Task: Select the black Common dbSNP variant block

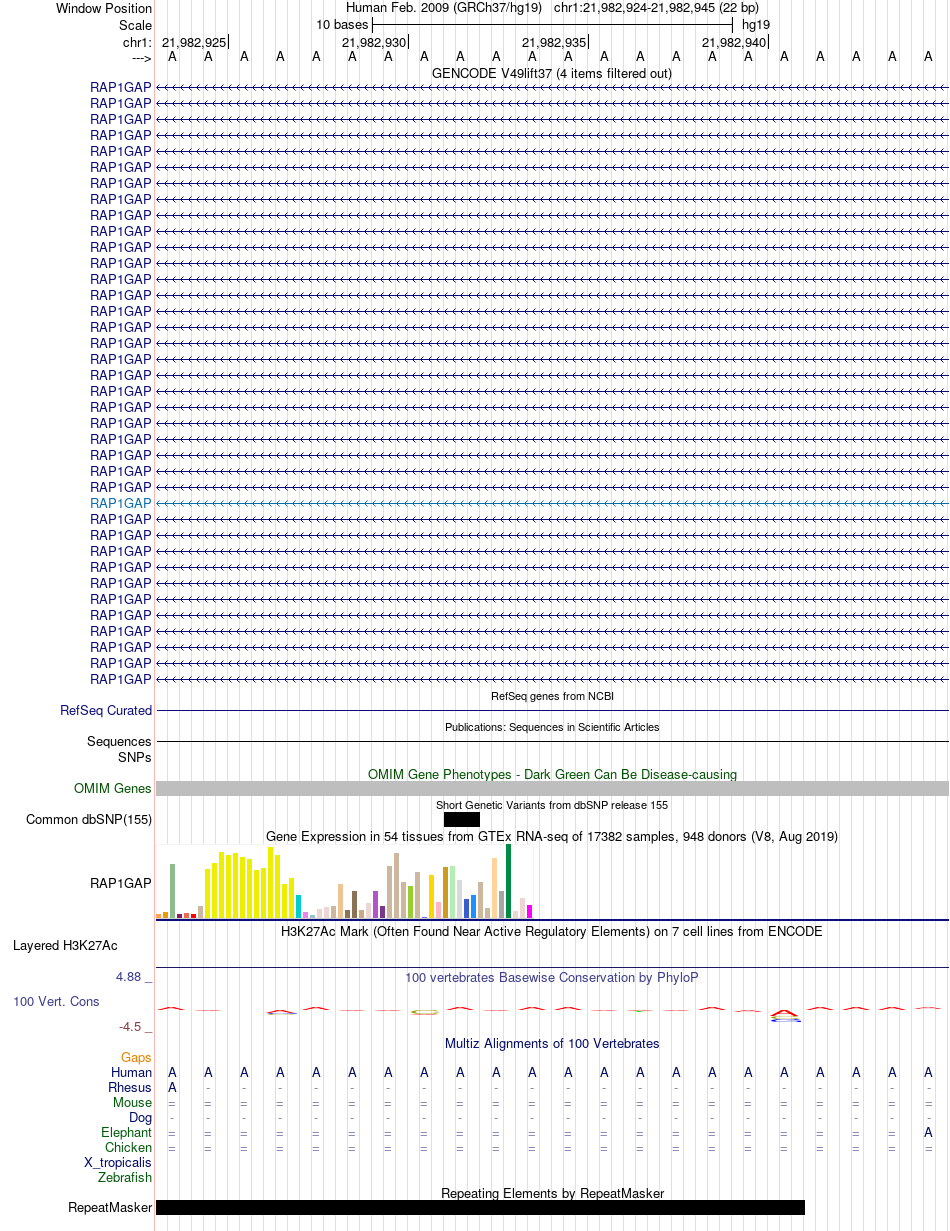Action: click(x=462, y=820)
